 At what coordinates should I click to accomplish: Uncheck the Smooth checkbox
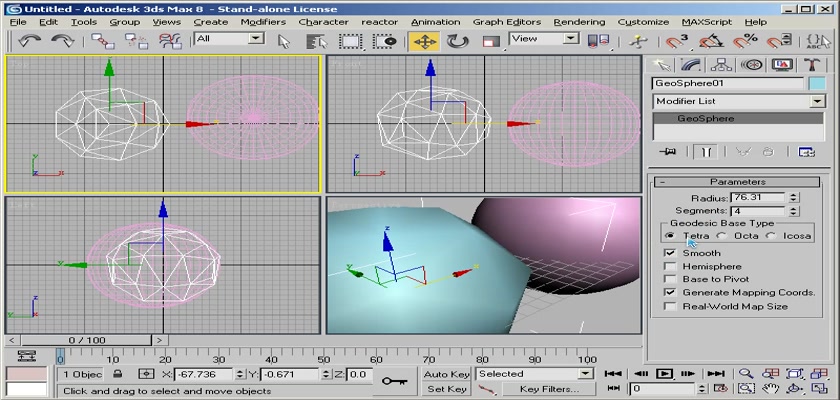tap(670, 253)
